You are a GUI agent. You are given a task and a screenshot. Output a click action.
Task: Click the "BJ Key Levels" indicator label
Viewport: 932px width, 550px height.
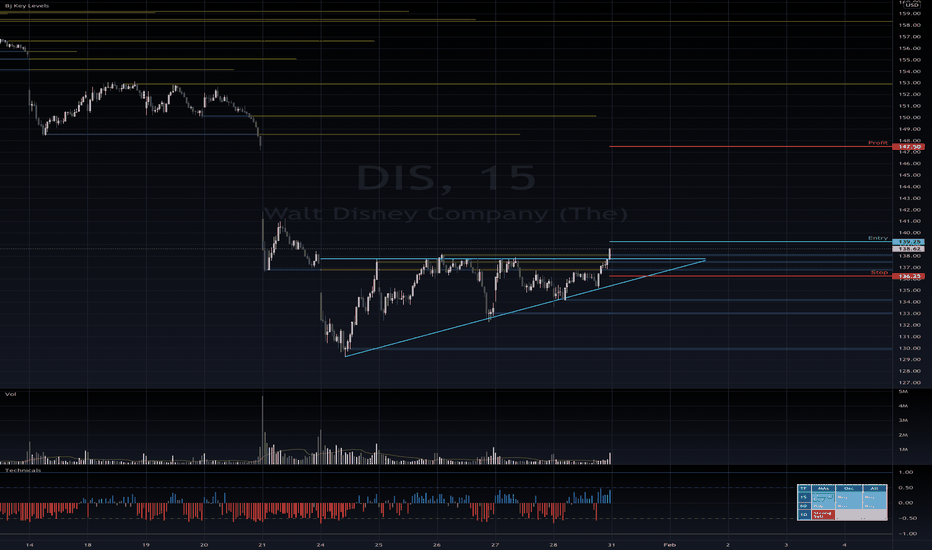click(27, 6)
